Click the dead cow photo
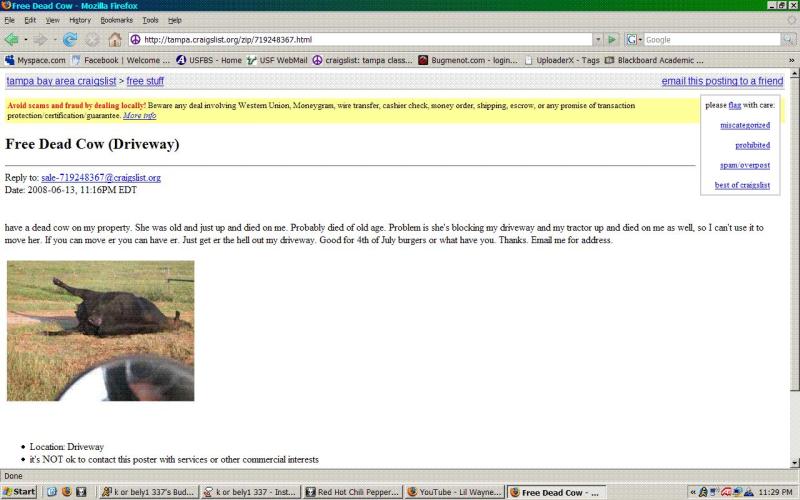Viewport: 800px width, 500px height. (x=101, y=330)
